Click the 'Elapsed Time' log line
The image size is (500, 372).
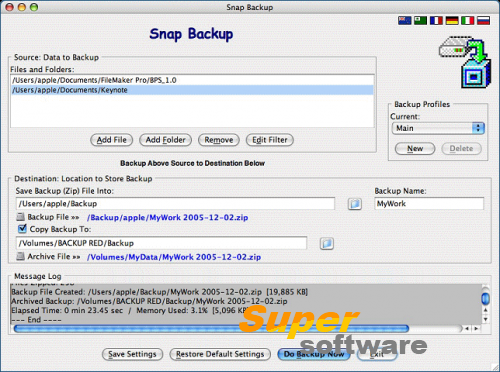click(x=130, y=311)
